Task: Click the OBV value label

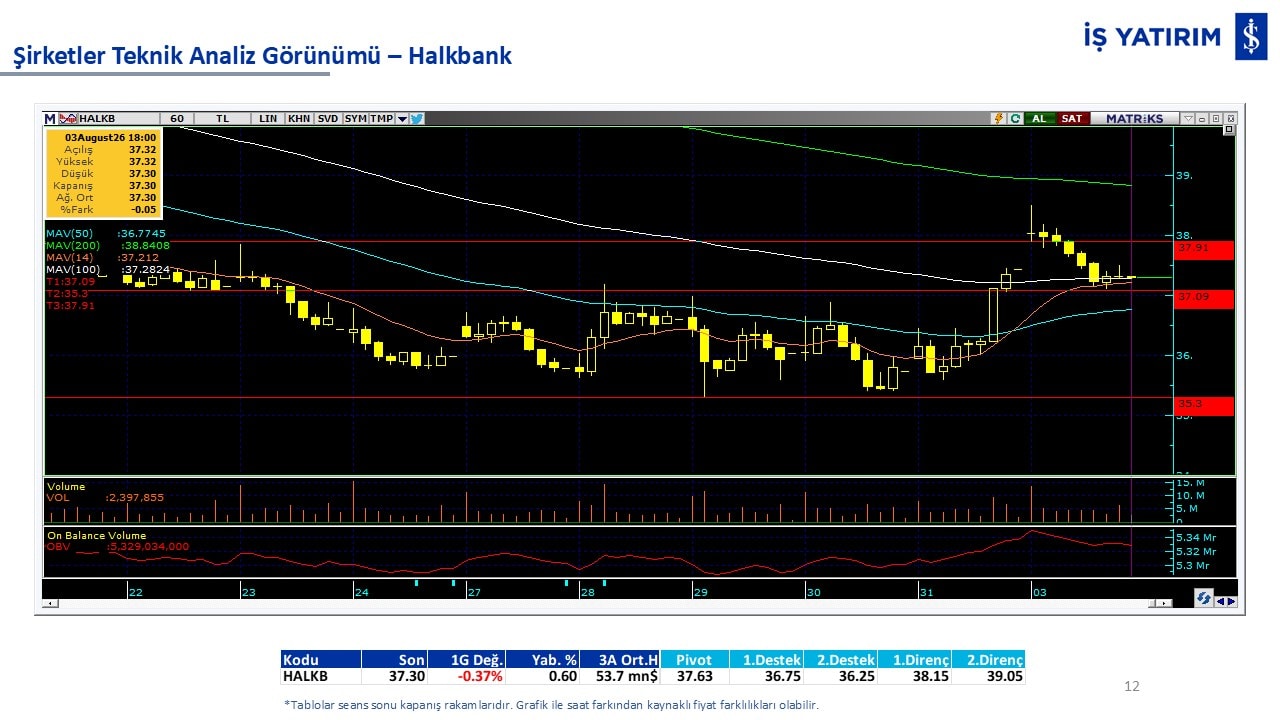Action: (146, 546)
